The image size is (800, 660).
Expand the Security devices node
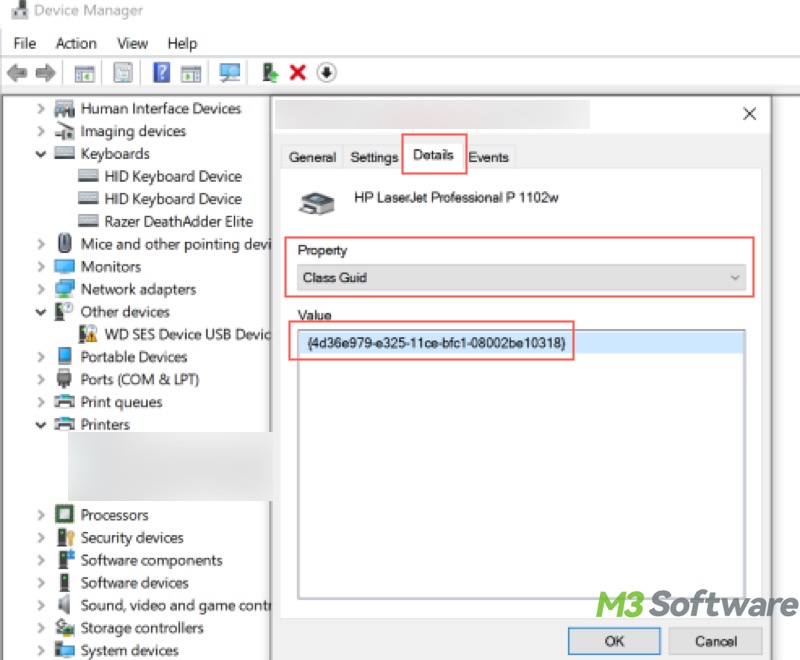(41, 537)
